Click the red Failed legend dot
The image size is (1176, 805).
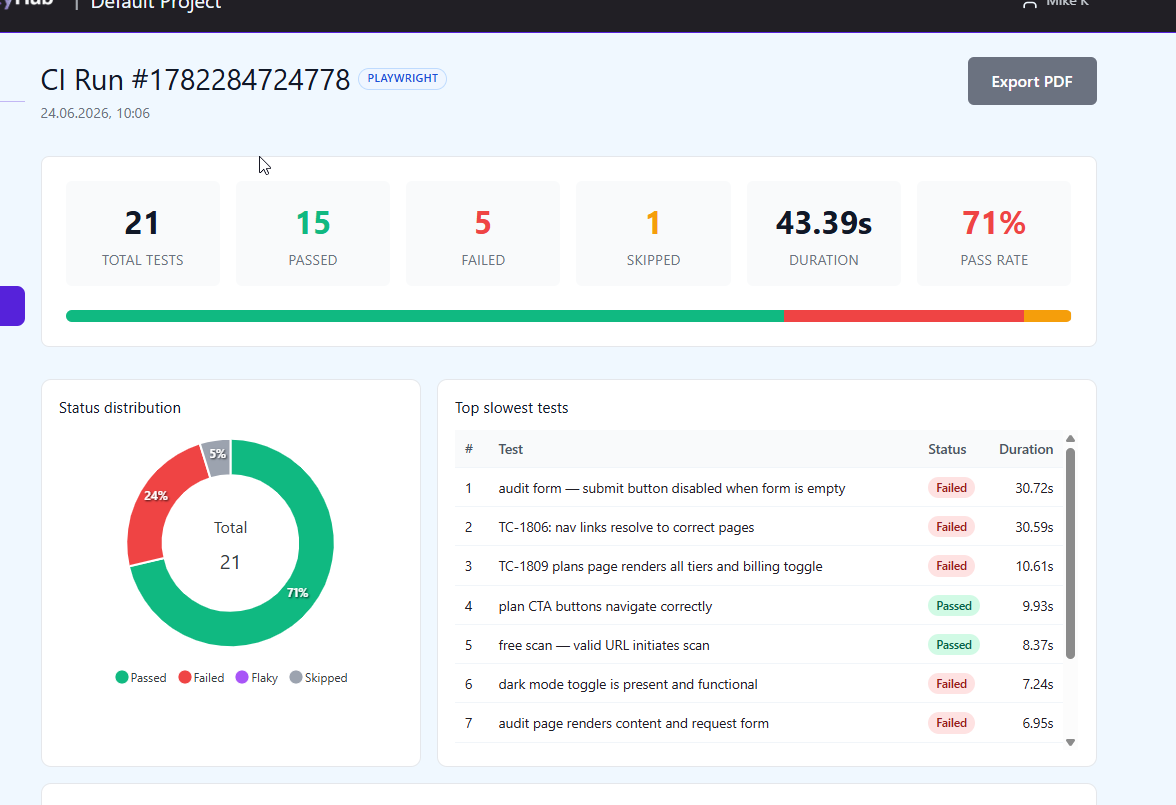coord(184,677)
